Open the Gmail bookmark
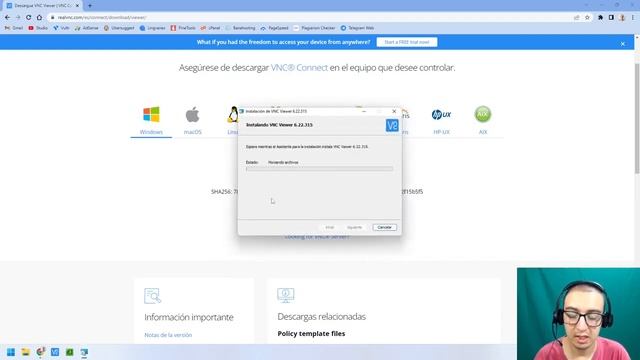 click(x=13, y=28)
